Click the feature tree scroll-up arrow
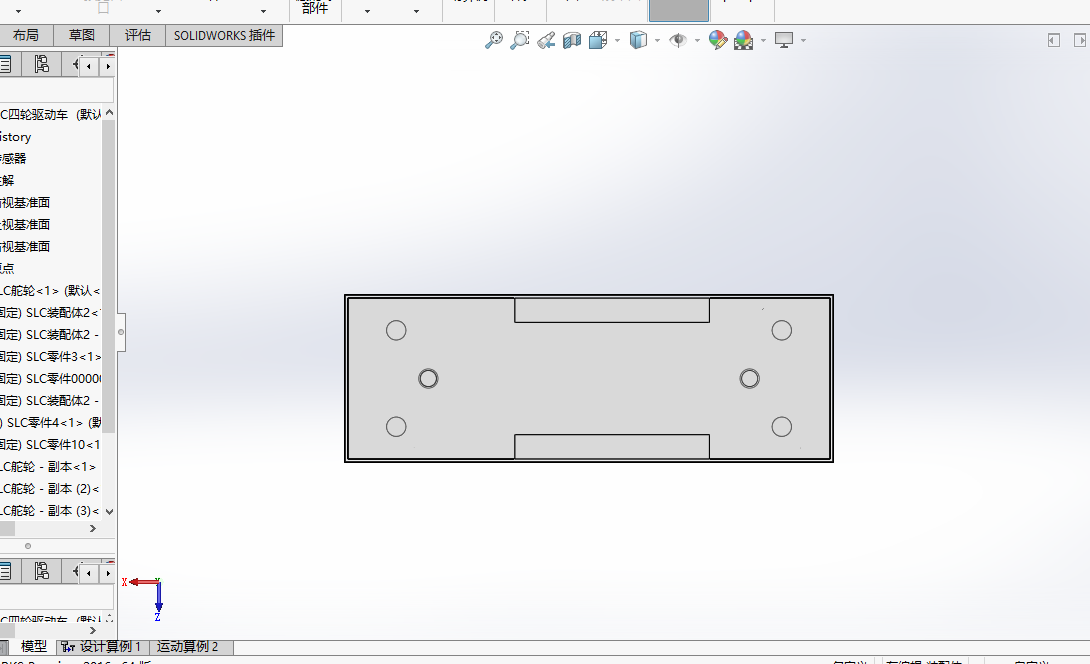Image resolution: width=1090 pixels, height=664 pixels. [109, 113]
